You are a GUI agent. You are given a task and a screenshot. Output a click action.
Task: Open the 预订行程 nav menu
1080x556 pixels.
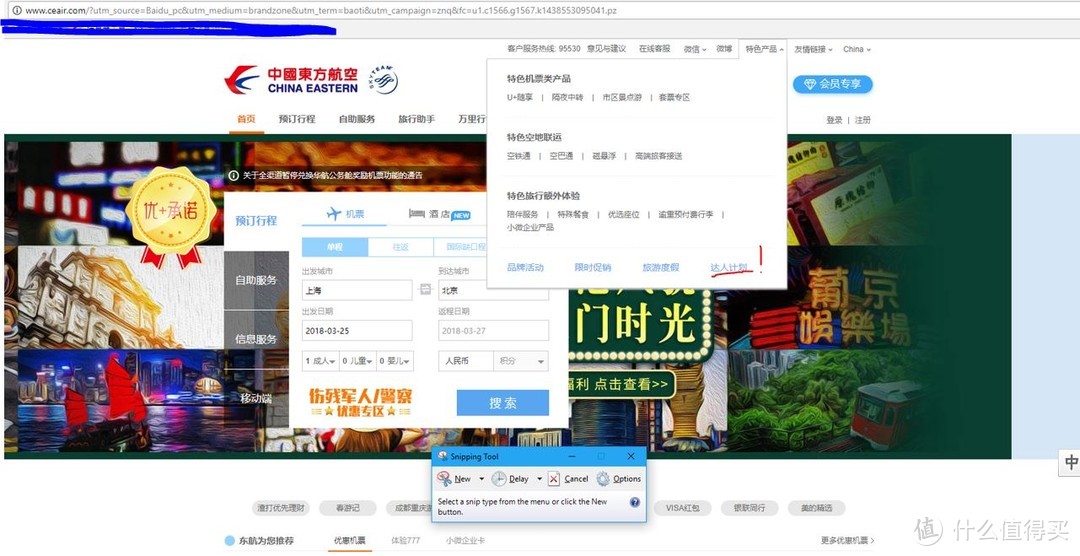tap(297, 119)
